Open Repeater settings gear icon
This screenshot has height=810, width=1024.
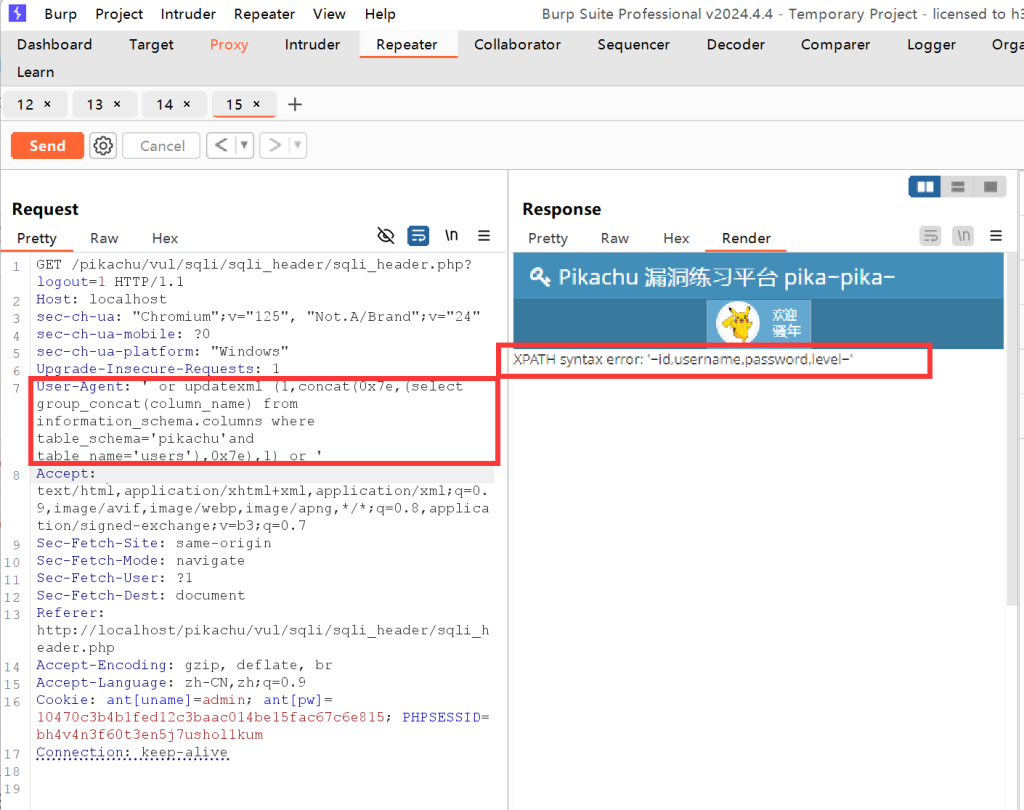(x=103, y=146)
